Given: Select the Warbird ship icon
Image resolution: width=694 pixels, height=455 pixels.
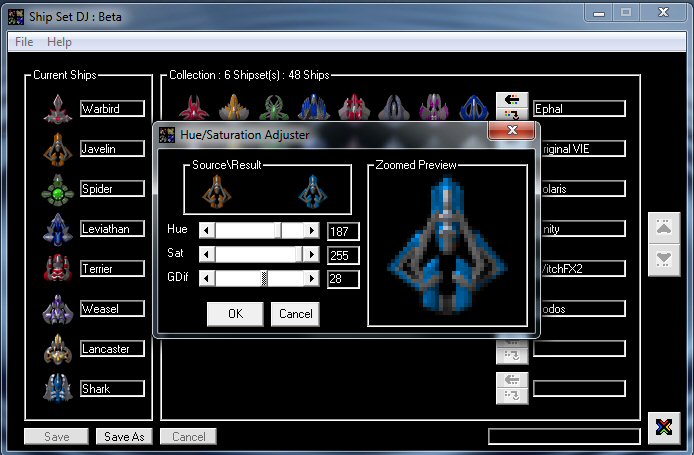Looking at the screenshot, I should [x=58, y=108].
